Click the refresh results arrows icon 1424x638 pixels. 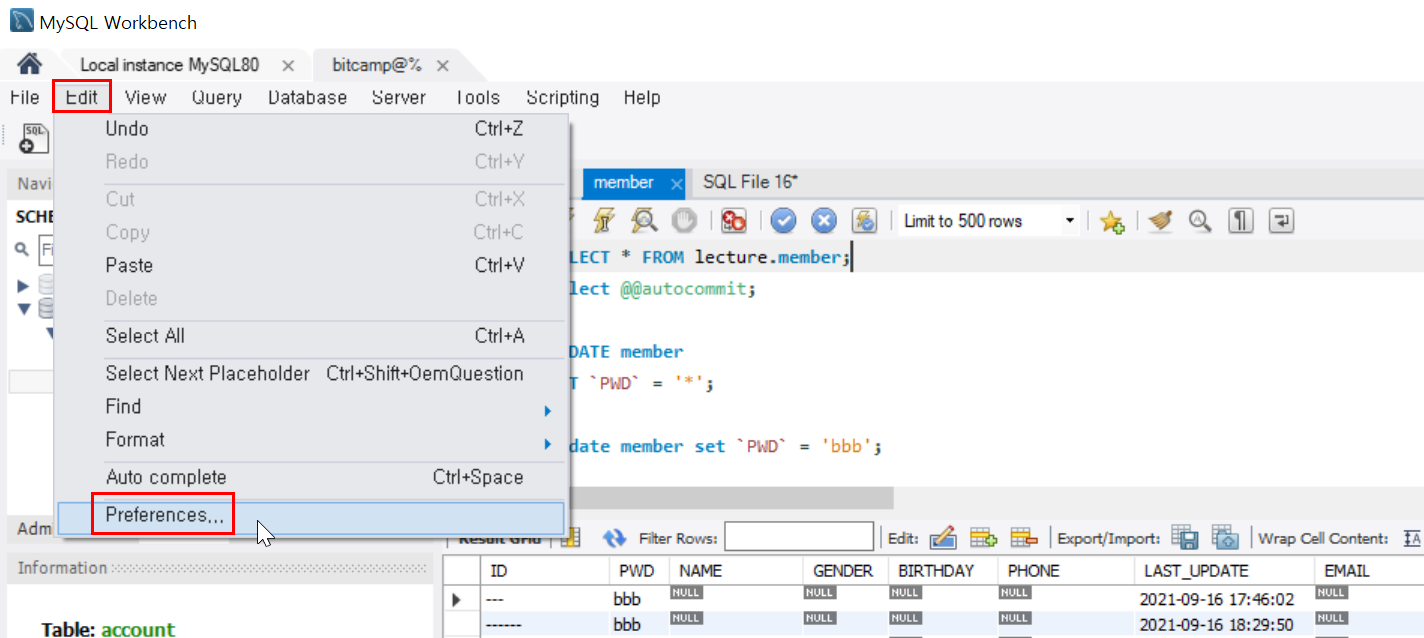point(614,539)
